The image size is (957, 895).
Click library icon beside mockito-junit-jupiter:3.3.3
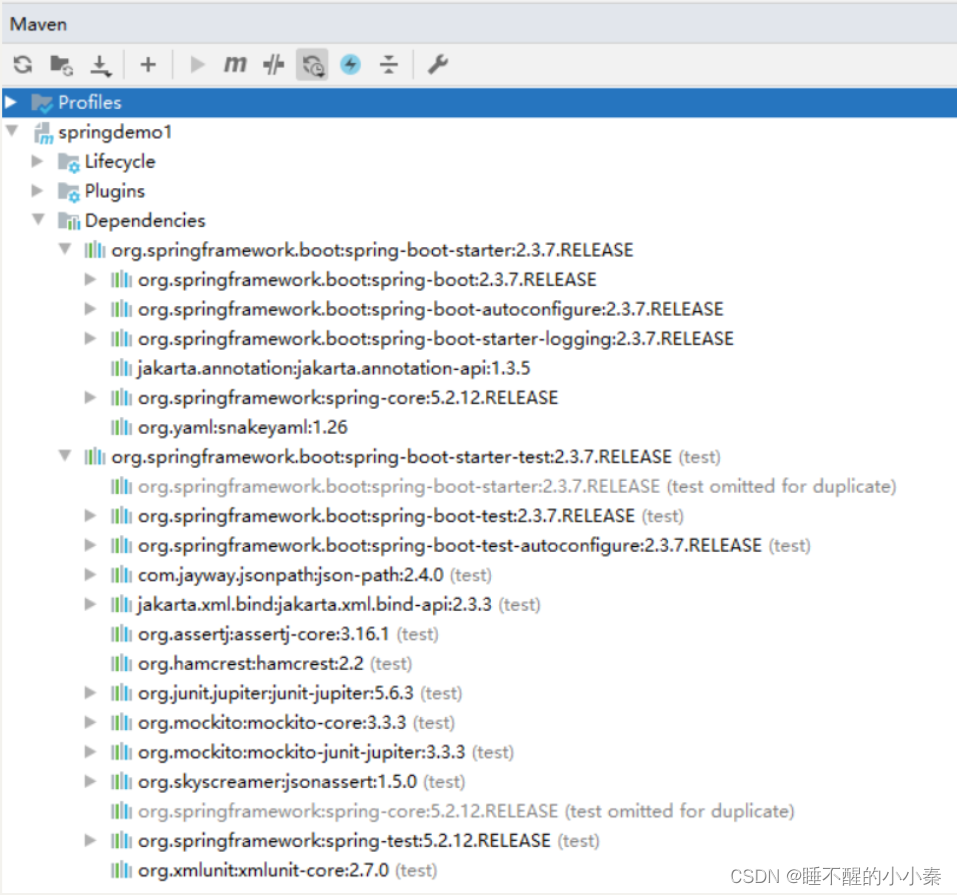point(121,752)
